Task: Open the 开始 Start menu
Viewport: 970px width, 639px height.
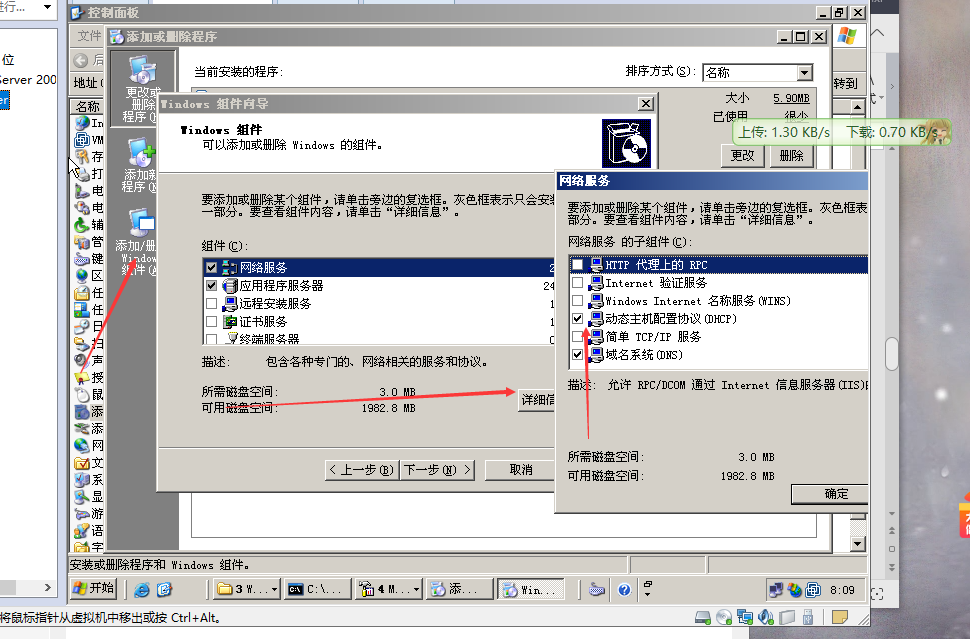Action: click(x=93, y=589)
